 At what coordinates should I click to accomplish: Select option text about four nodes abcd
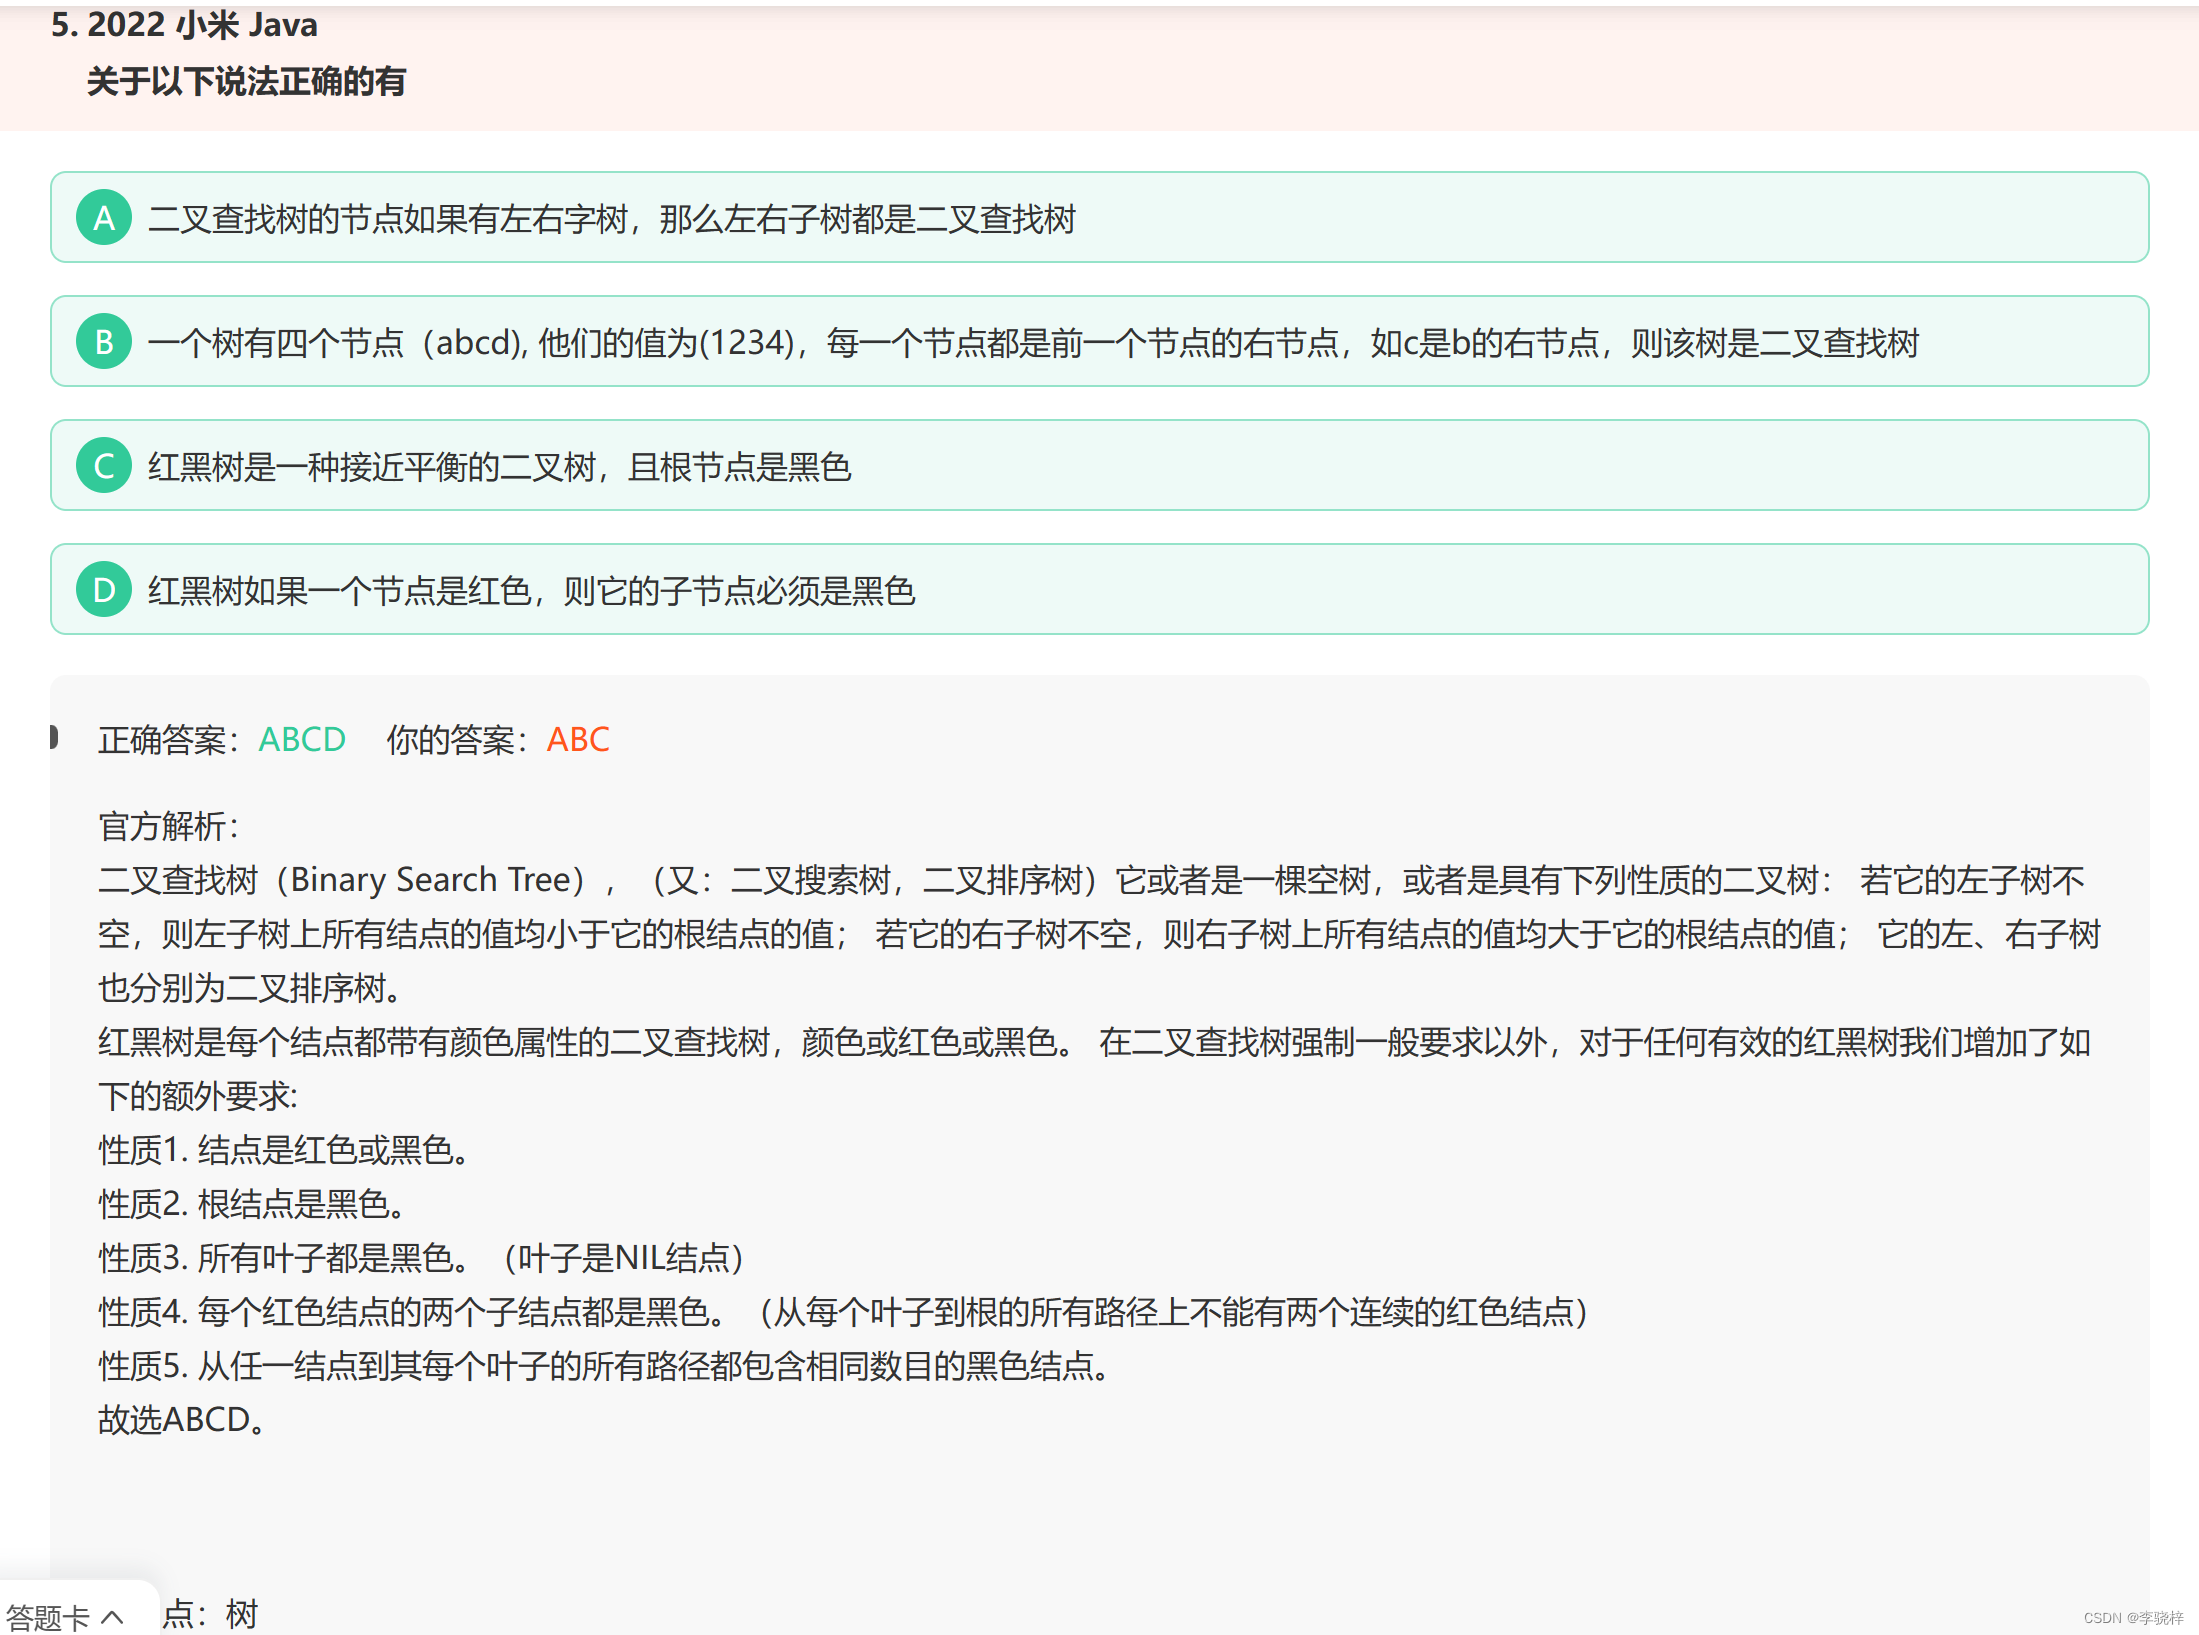click(x=1032, y=343)
